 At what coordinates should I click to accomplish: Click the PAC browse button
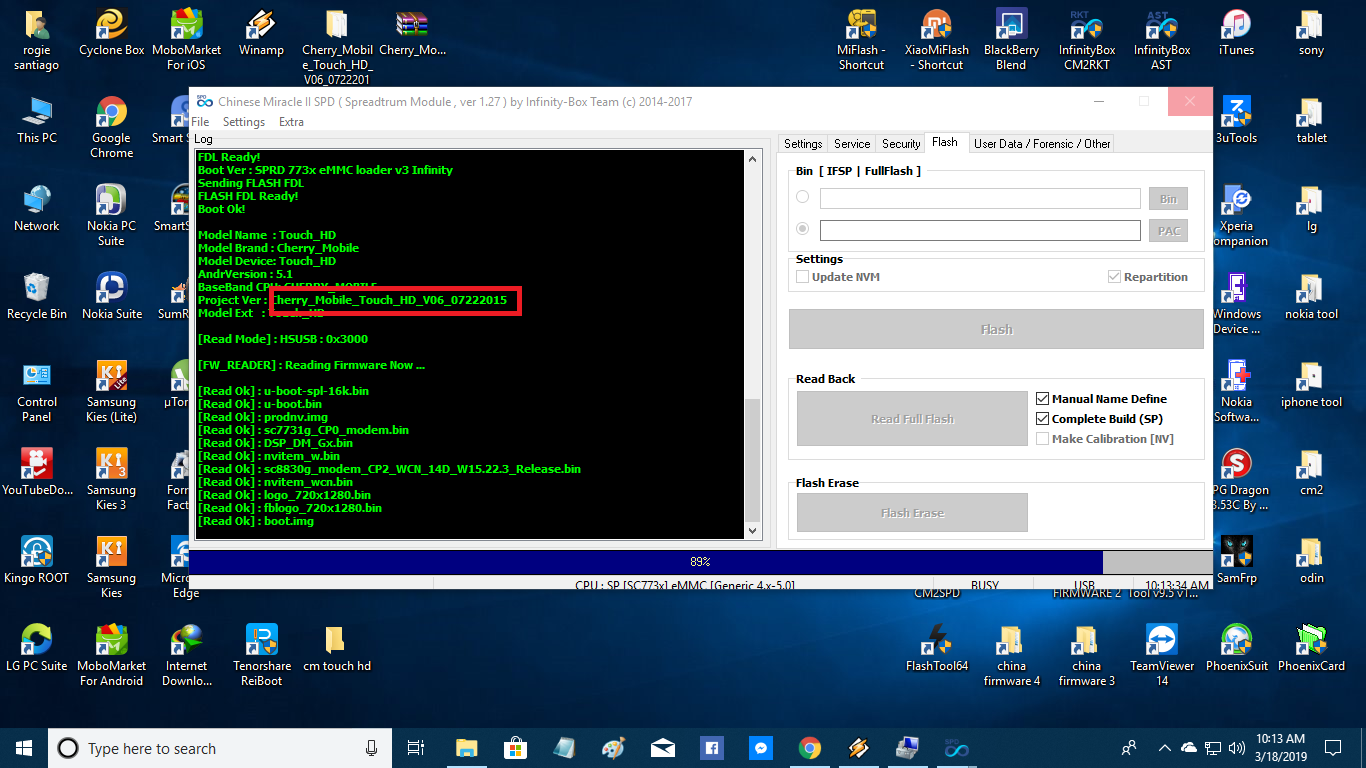click(x=1168, y=231)
